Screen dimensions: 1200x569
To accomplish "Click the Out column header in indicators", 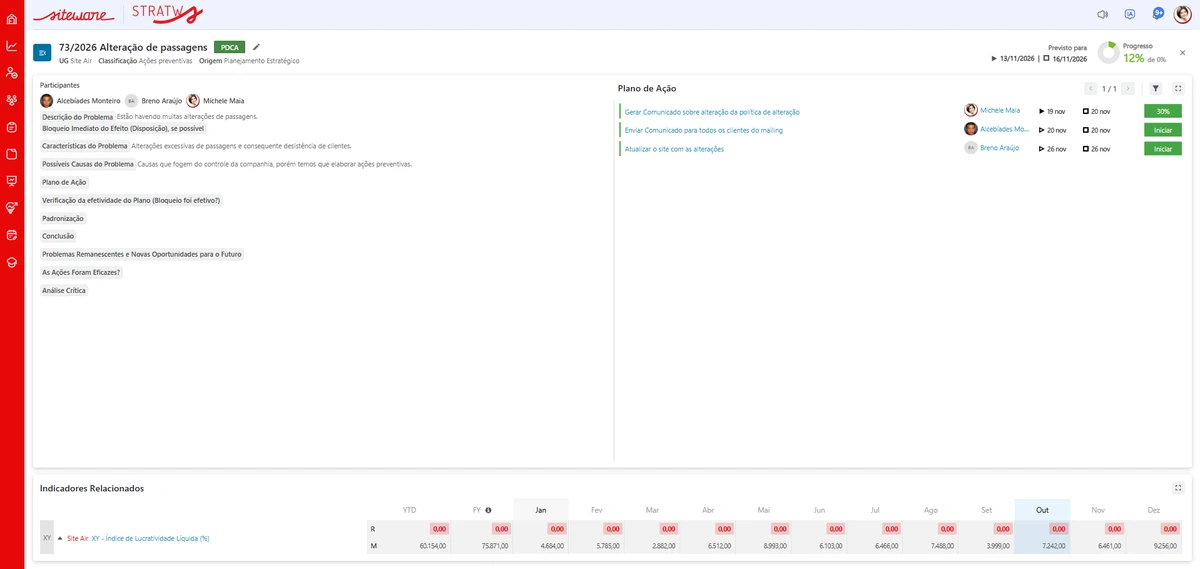I will point(1042,510).
